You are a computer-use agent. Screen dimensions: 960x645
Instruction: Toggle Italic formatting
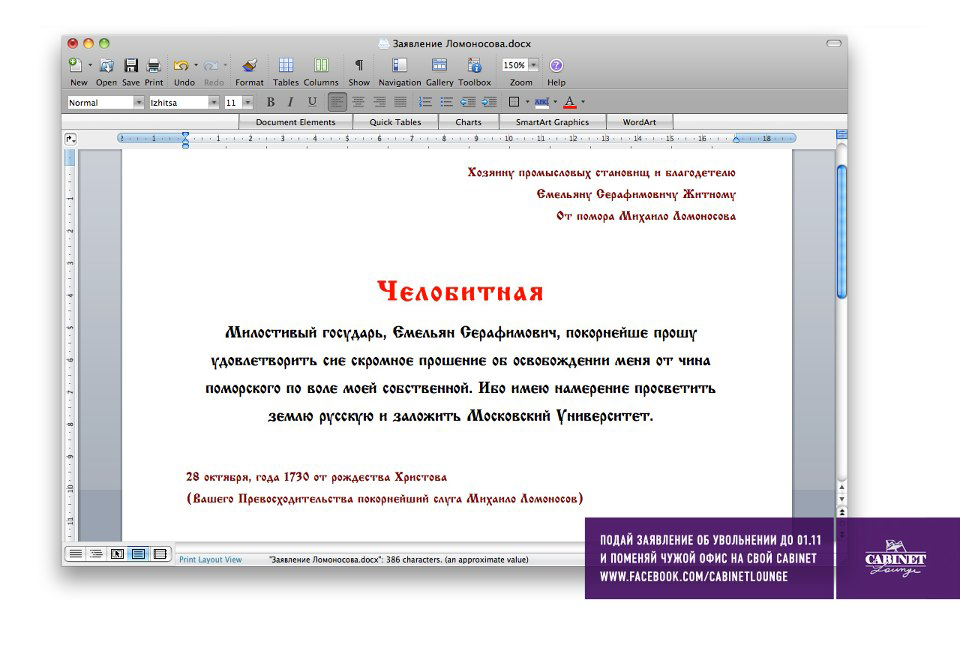(x=291, y=102)
